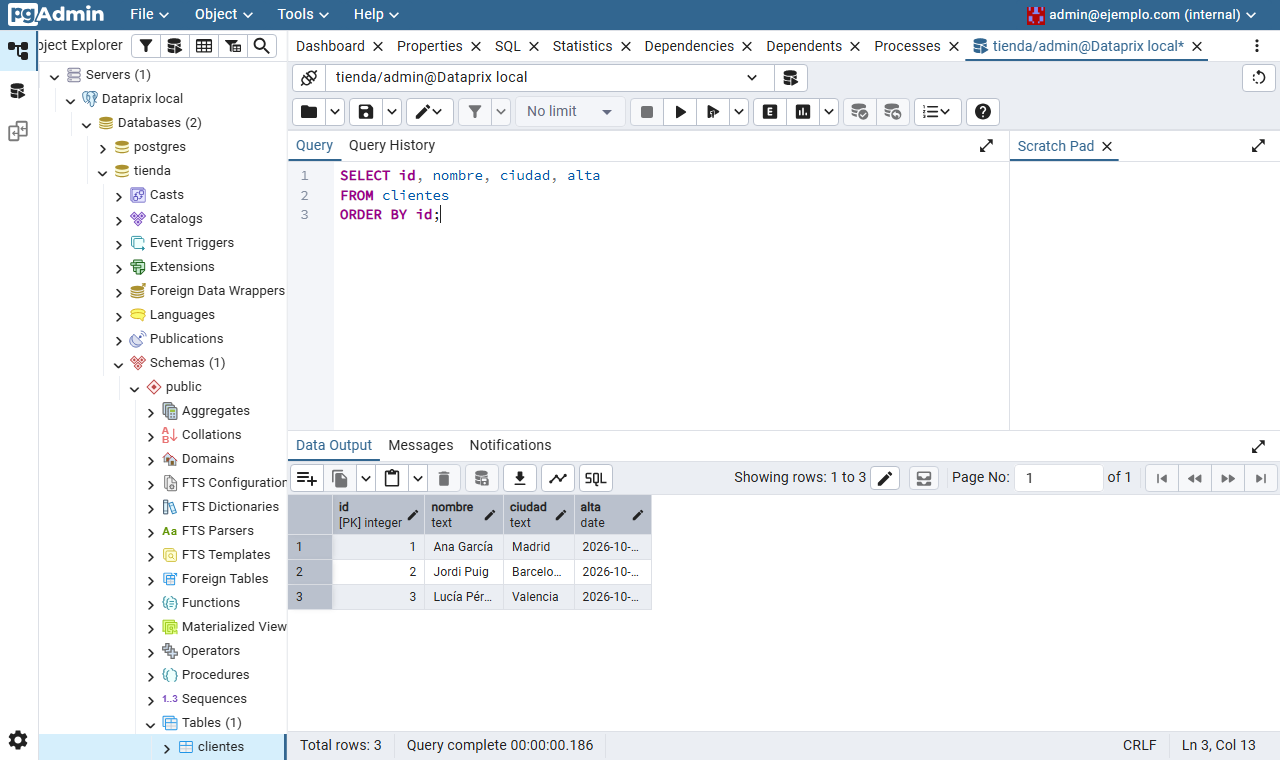Click the SQL button in results toolbar
Screen dimensions: 1280x760
click(x=596, y=478)
